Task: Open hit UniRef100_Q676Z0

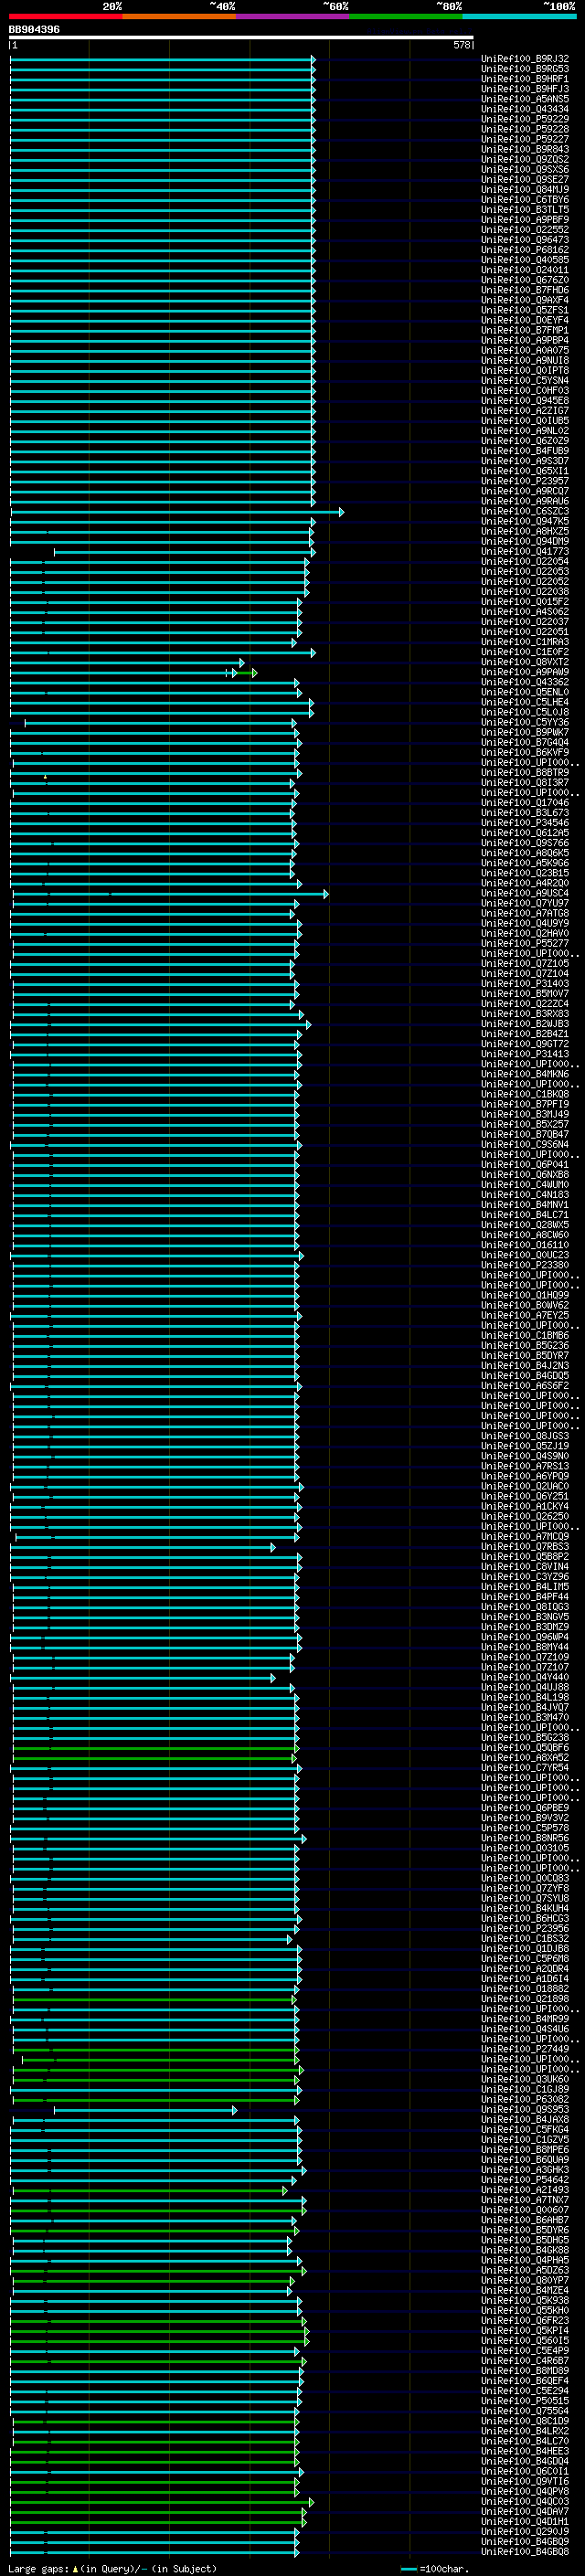Action: (525, 280)
